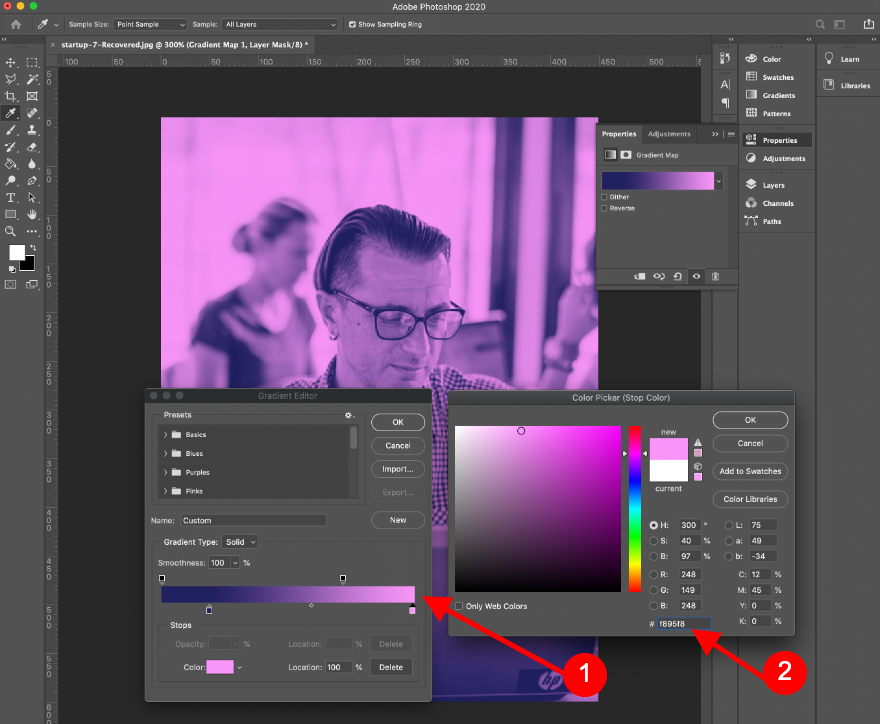Pick the Clone Stamp tool
The image size is (880, 724).
(x=32, y=130)
